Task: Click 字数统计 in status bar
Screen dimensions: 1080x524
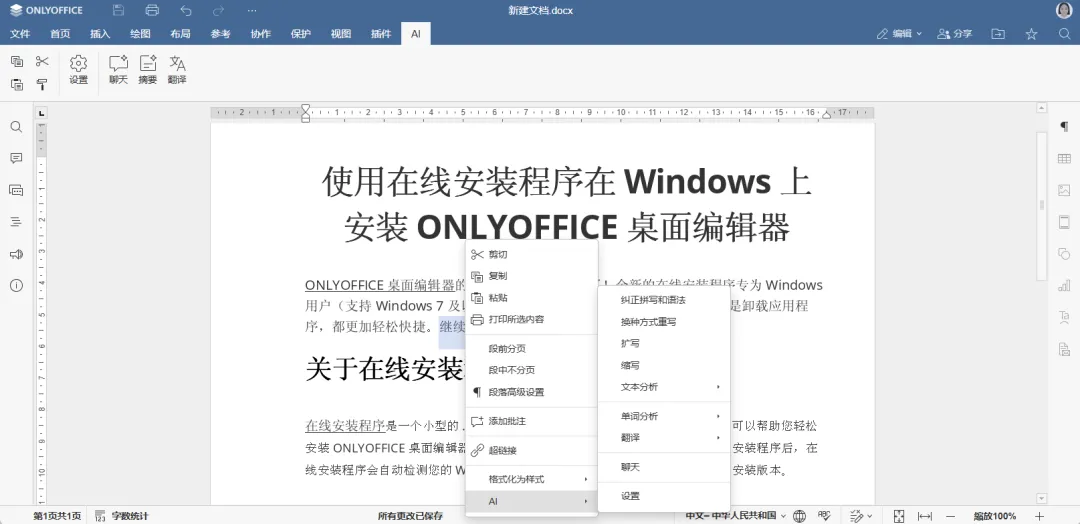Action: [122, 516]
